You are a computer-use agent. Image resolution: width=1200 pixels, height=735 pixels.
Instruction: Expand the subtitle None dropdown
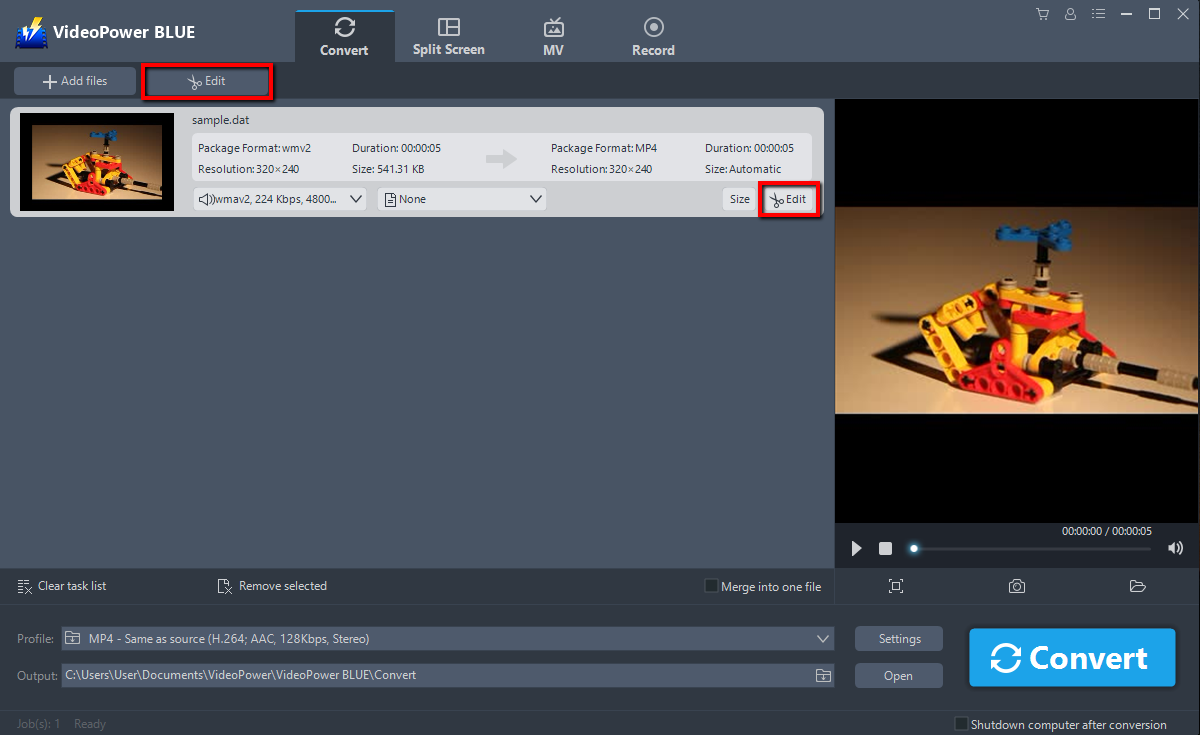click(462, 199)
